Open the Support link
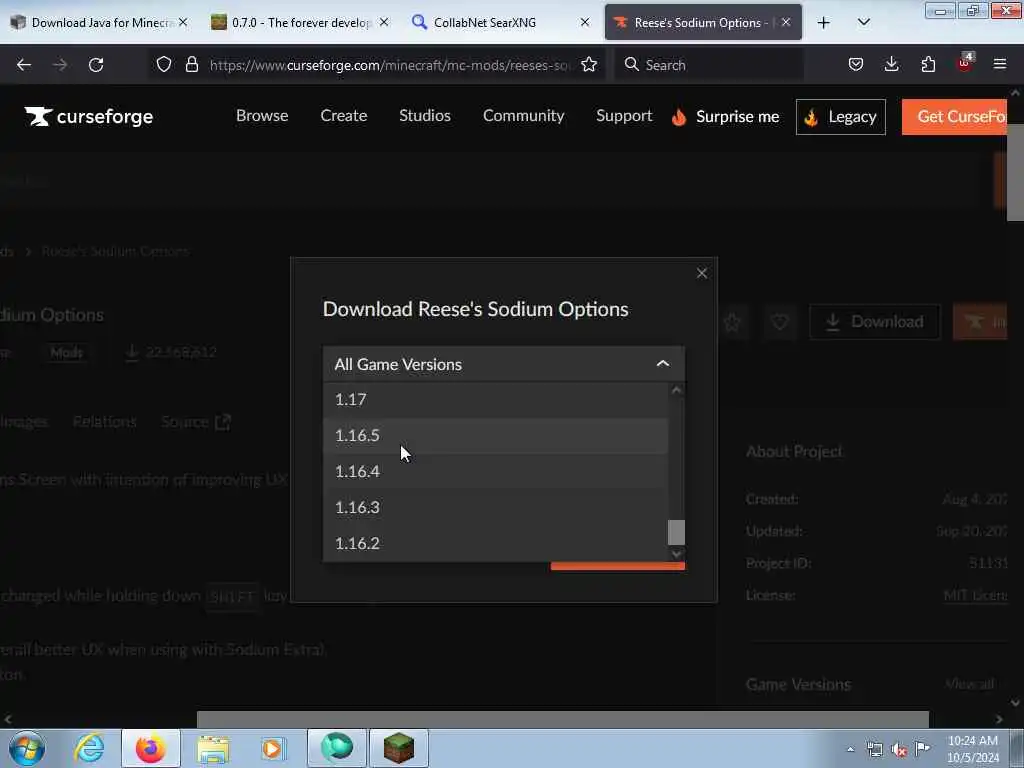This screenshot has width=1024, height=768. [624, 116]
